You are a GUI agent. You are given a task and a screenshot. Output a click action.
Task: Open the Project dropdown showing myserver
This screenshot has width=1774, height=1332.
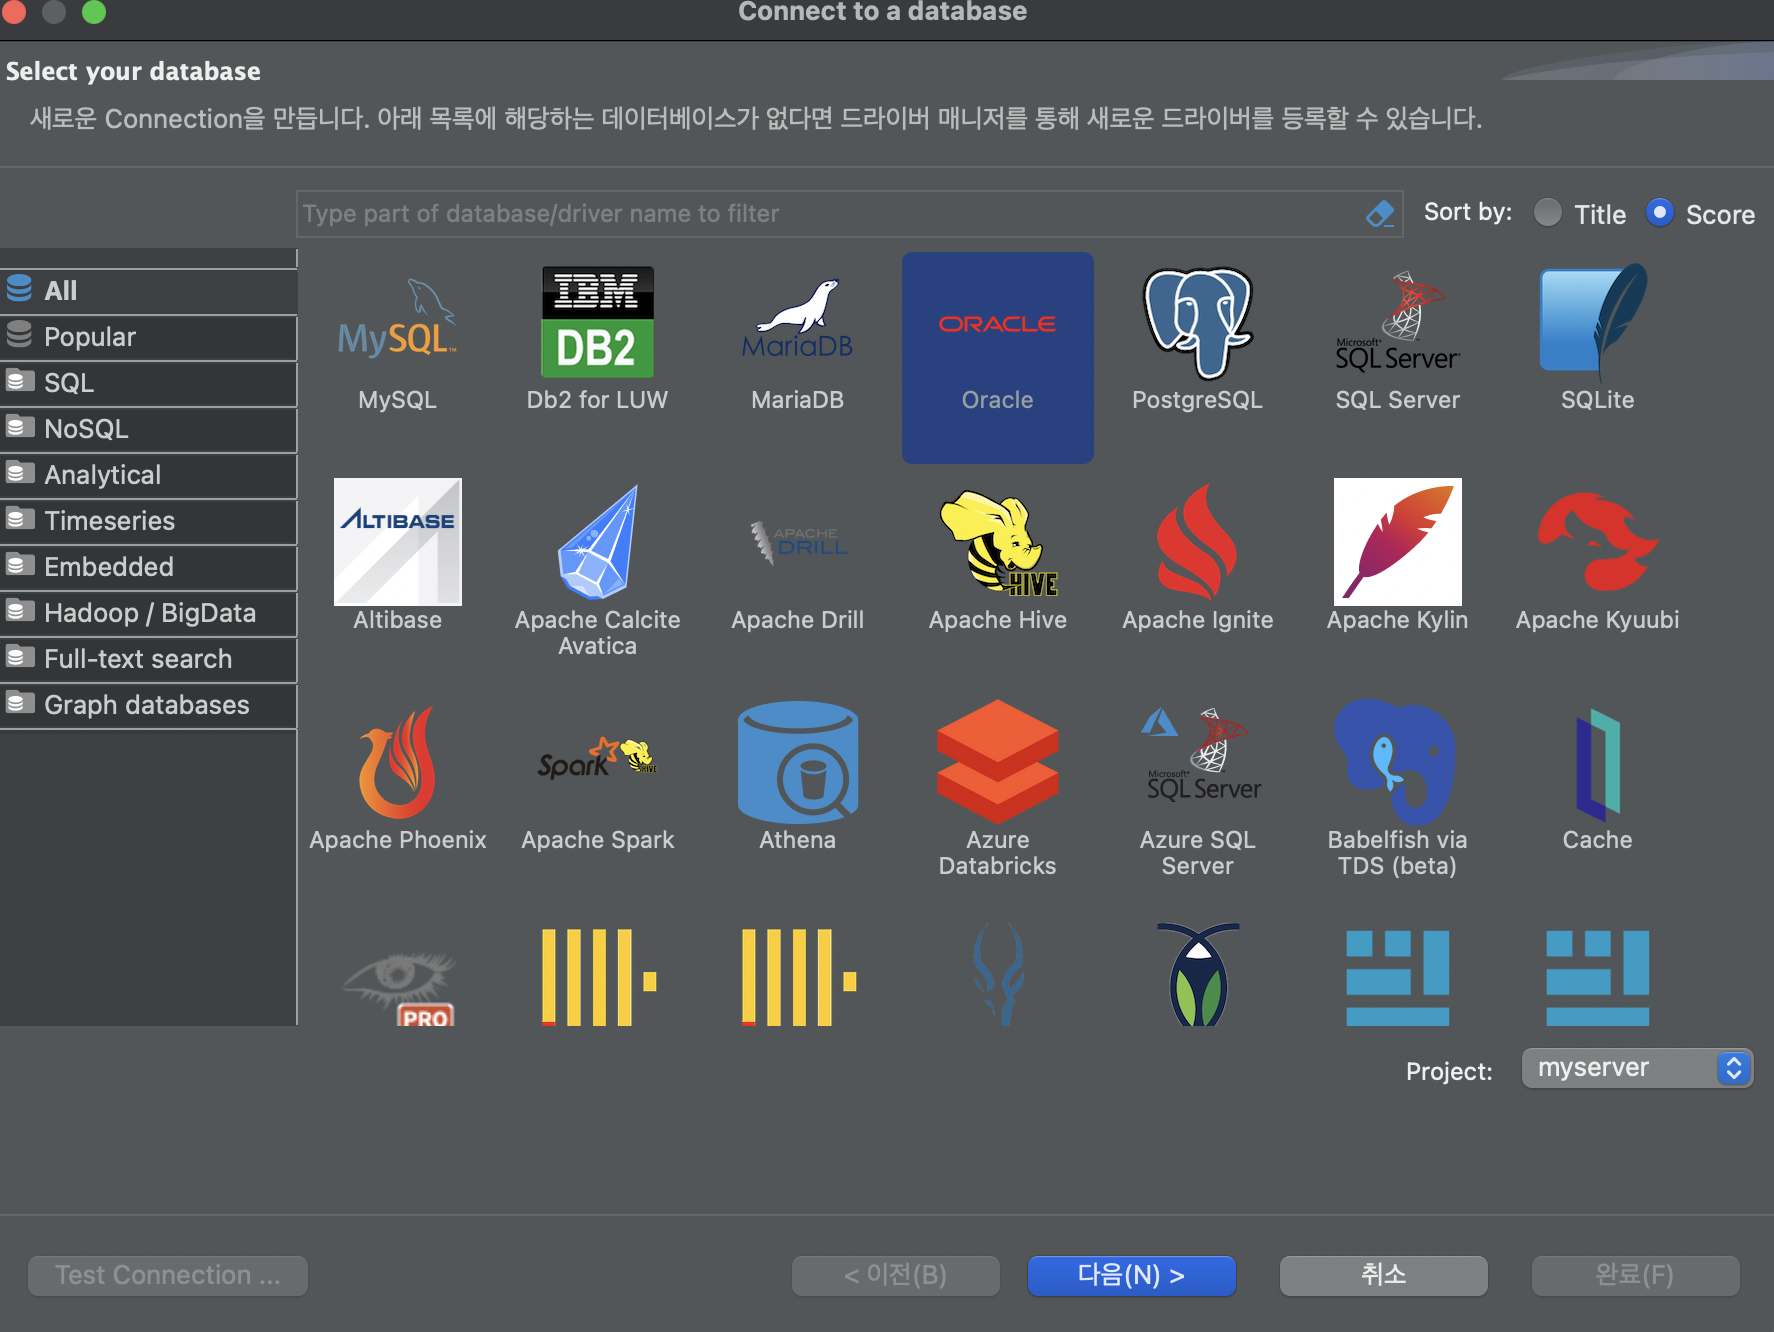pyautogui.click(x=1636, y=1067)
